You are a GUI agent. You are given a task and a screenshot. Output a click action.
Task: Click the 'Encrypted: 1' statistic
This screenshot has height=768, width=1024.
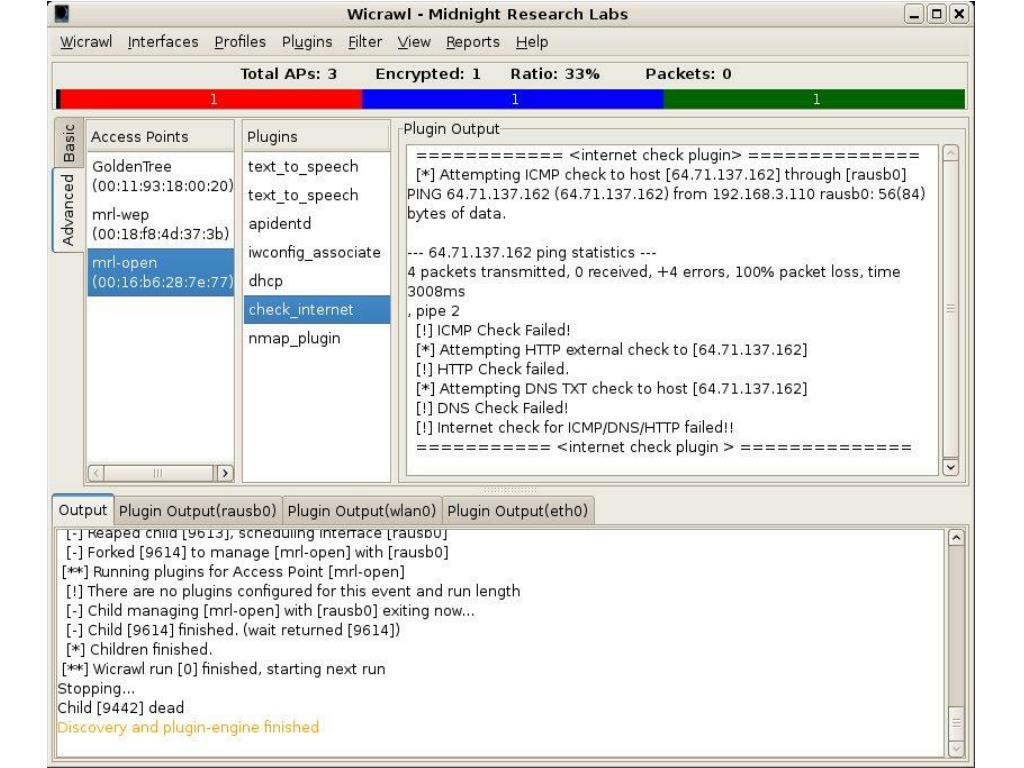428,74
